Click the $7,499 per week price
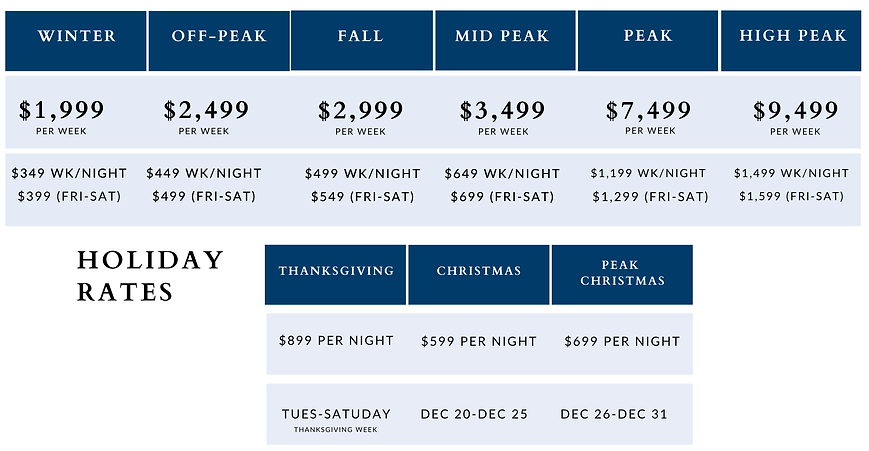The width and height of the screenshot is (869, 451). click(x=649, y=110)
